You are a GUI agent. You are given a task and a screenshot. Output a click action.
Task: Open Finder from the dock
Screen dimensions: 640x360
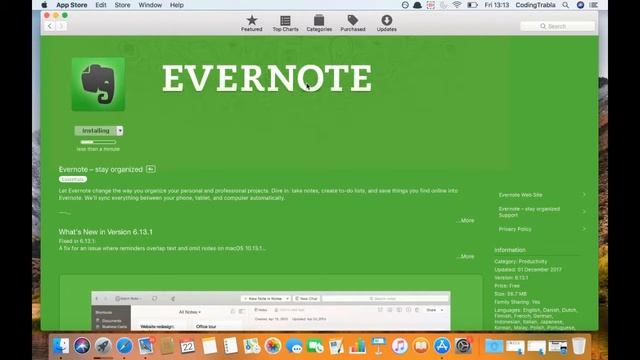[61, 346]
